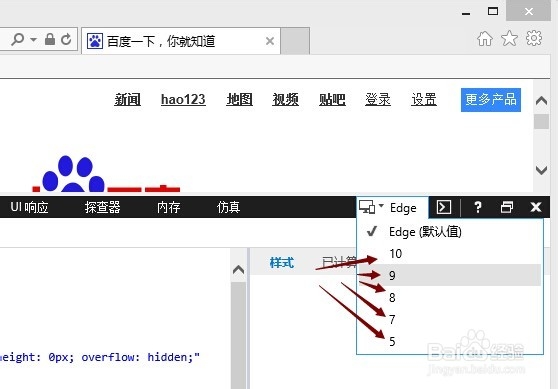Open the 设置 link
Viewport: 558px width, 389px height.
[x=424, y=99]
